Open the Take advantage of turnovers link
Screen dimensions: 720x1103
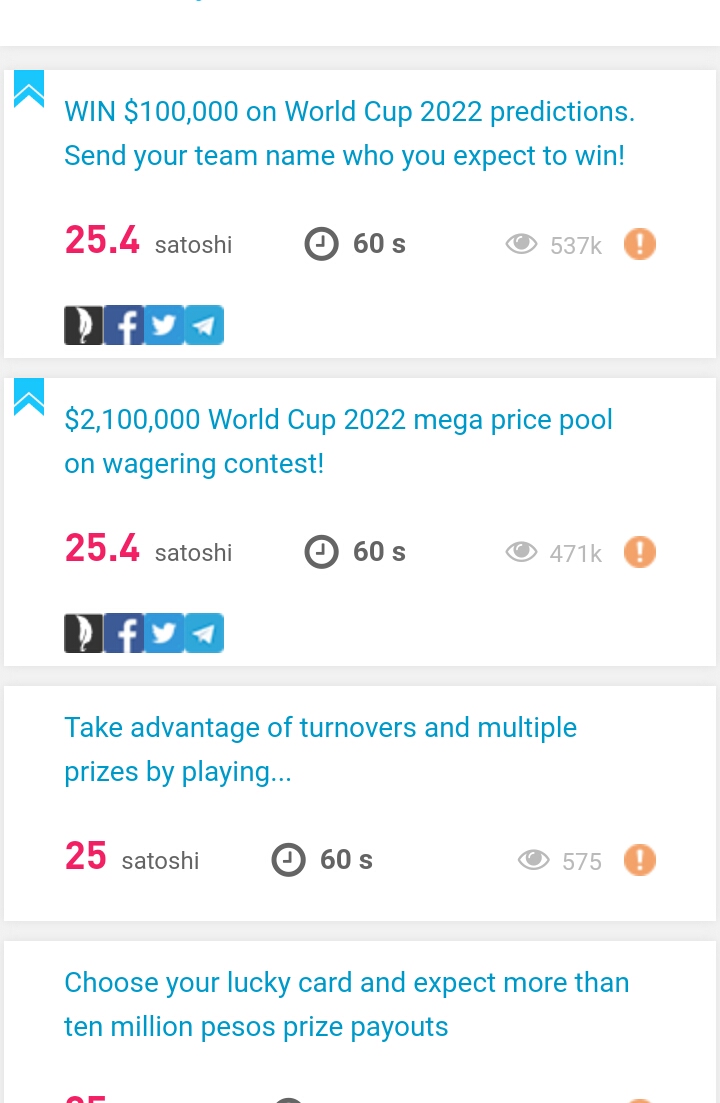[x=321, y=750]
